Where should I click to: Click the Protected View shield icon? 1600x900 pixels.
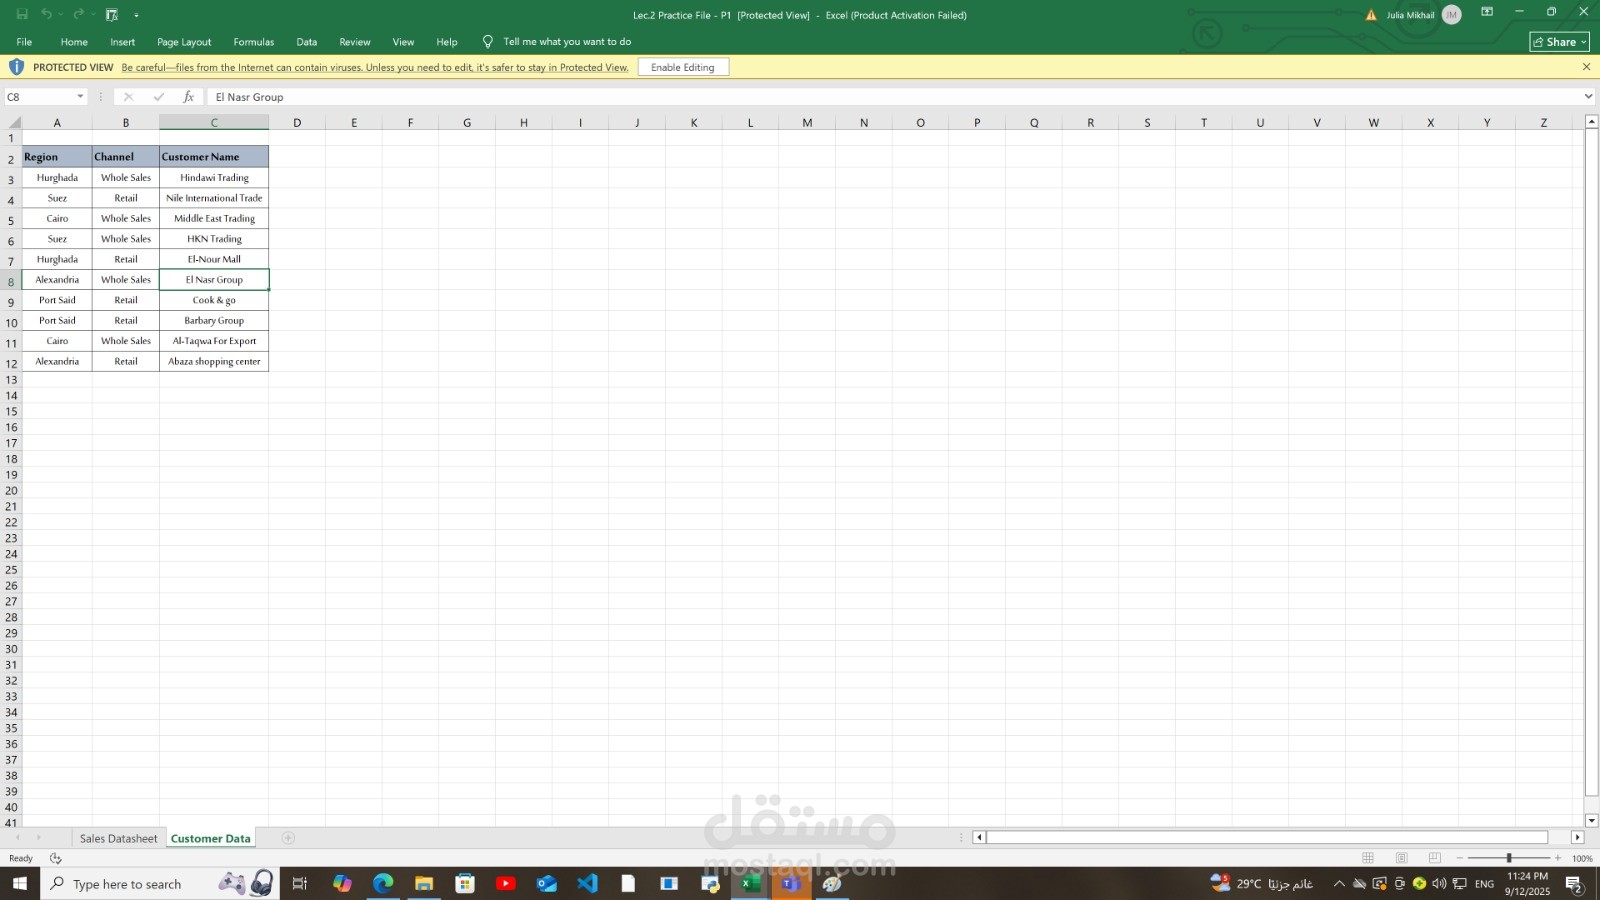point(16,67)
